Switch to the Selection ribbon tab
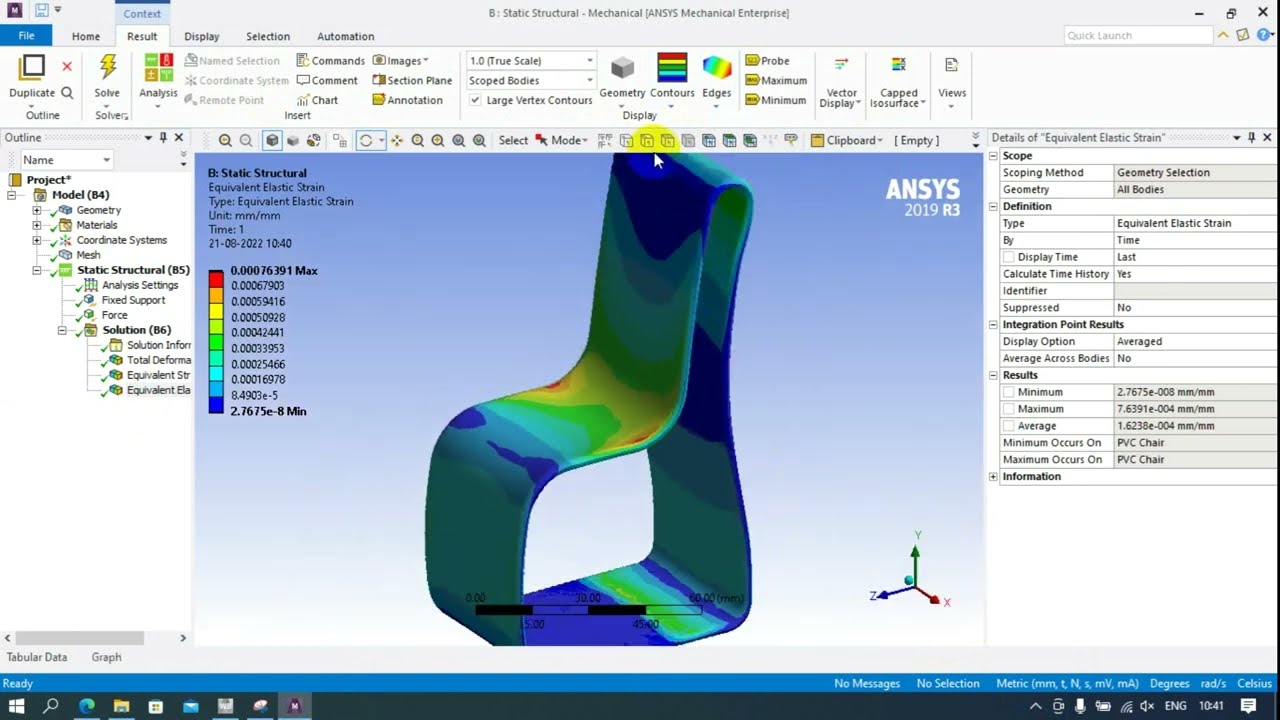Viewport: 1280px width, 720px height. pyautogui.click(x=268, y=36)
